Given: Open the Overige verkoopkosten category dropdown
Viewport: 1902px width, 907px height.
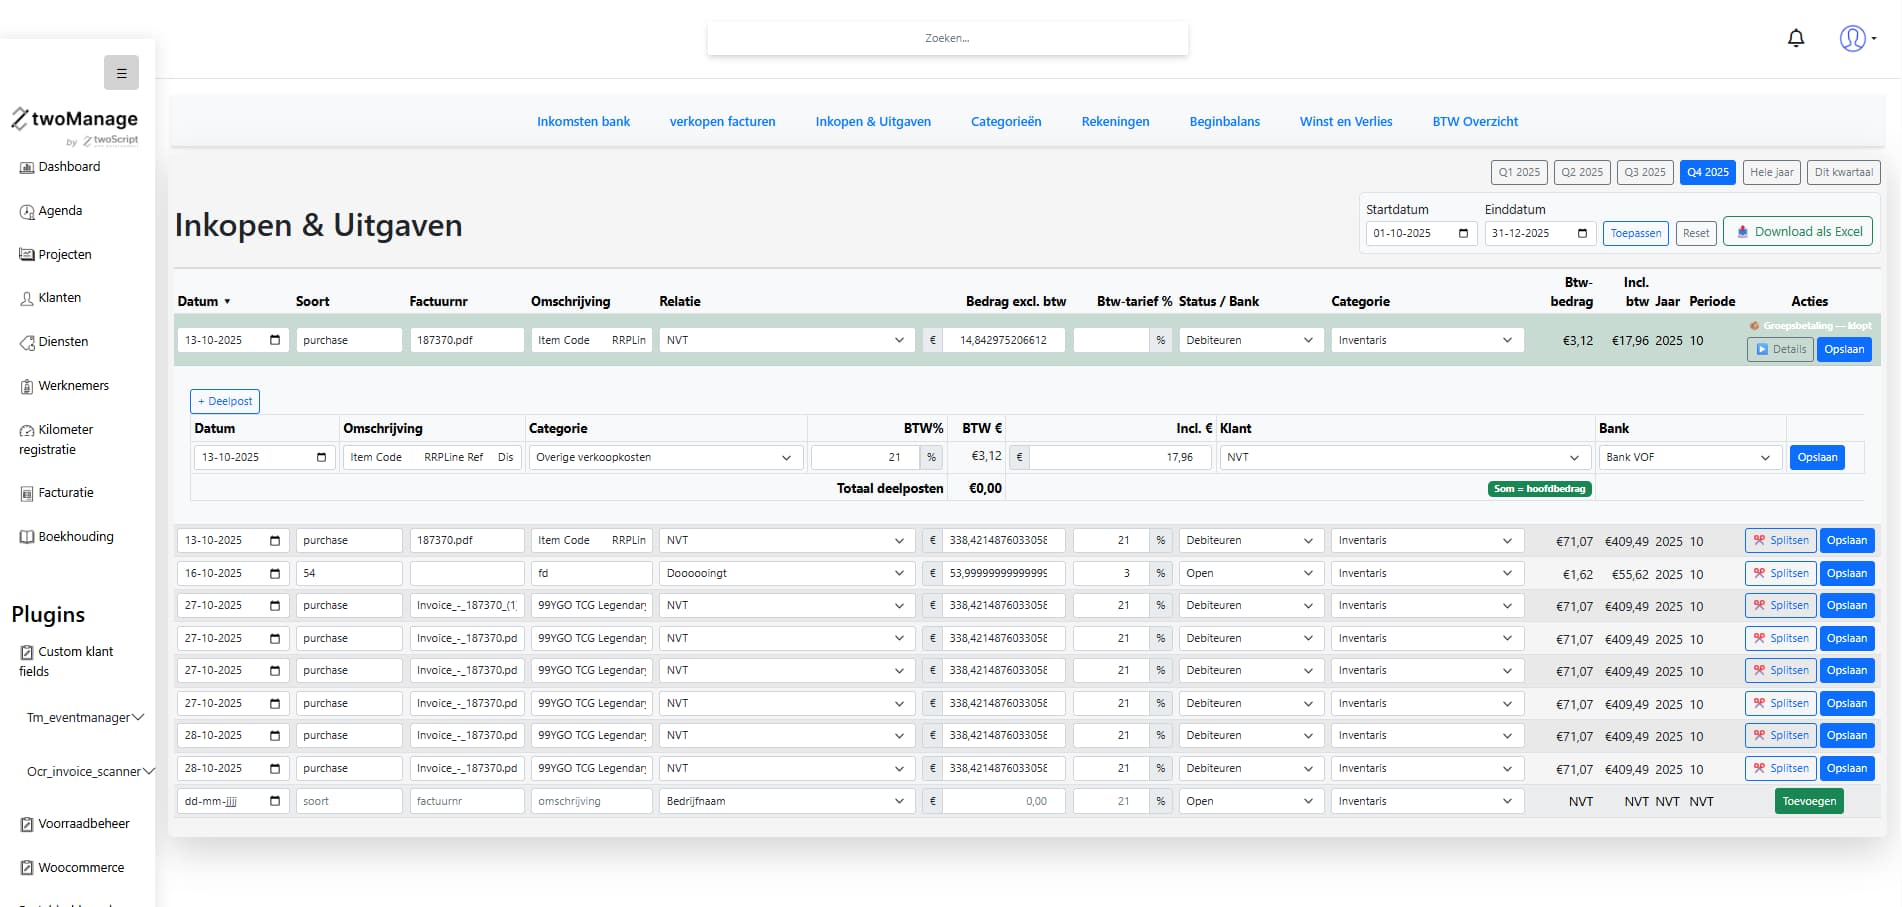Looking at the screenshot, I should (664, 457).
